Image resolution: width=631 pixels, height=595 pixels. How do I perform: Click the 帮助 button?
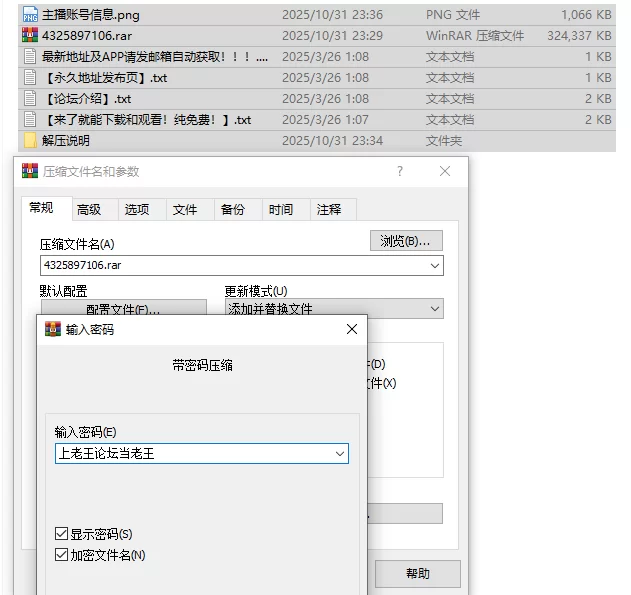[418, 573]
